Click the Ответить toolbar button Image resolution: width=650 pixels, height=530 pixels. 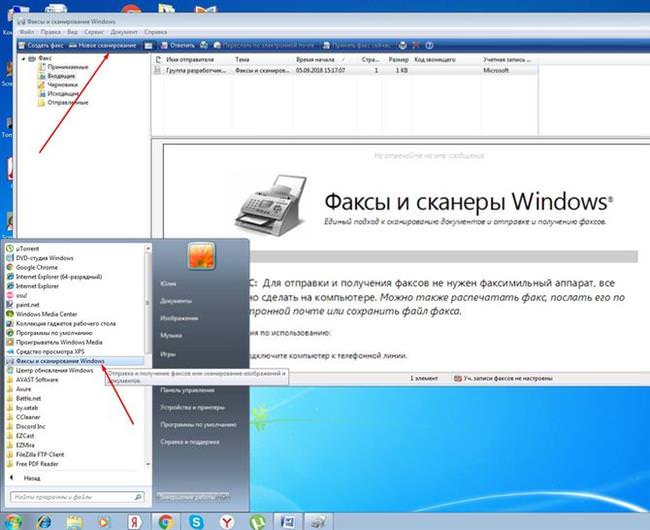pyautogui.click(x=177, y=45)
